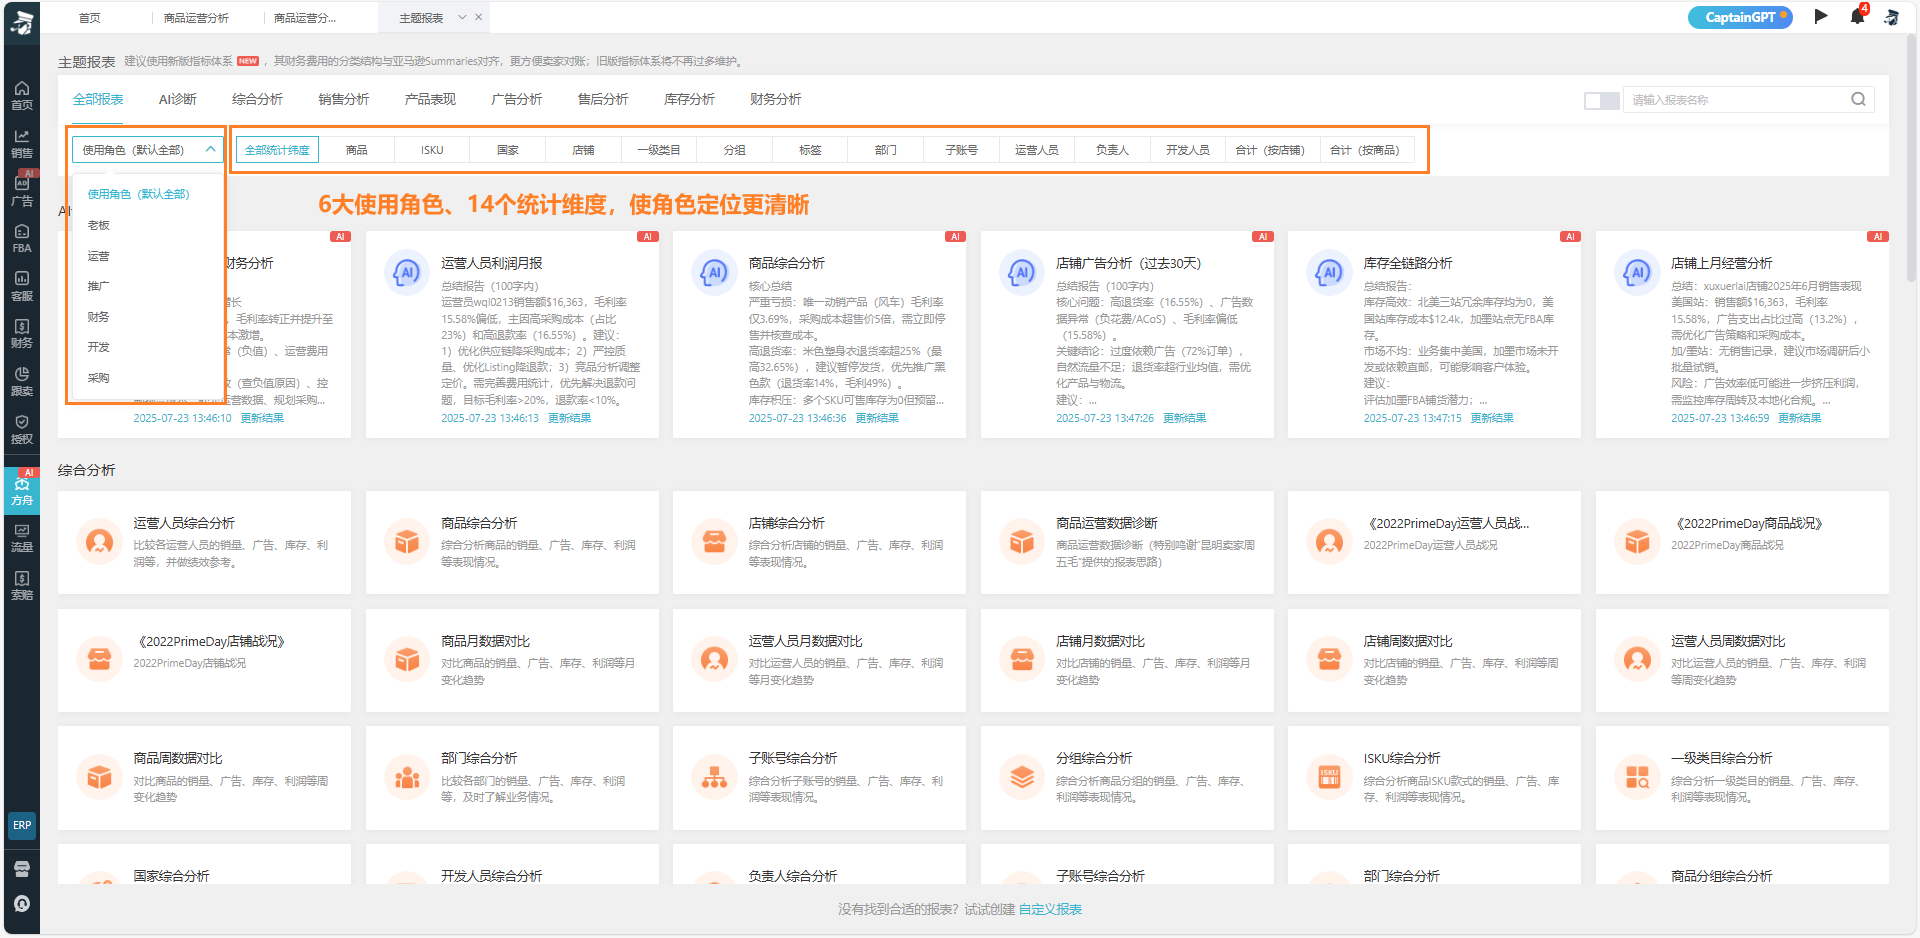Switch to the 综合分析 tab
This screenshot has height=938, width=1920.
pos(257,99)
